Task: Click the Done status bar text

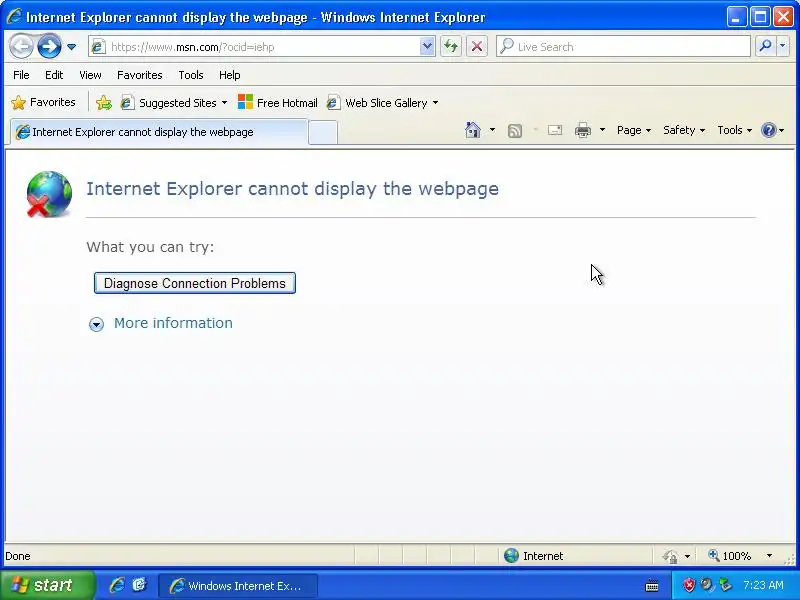Action: coord(18,556)
